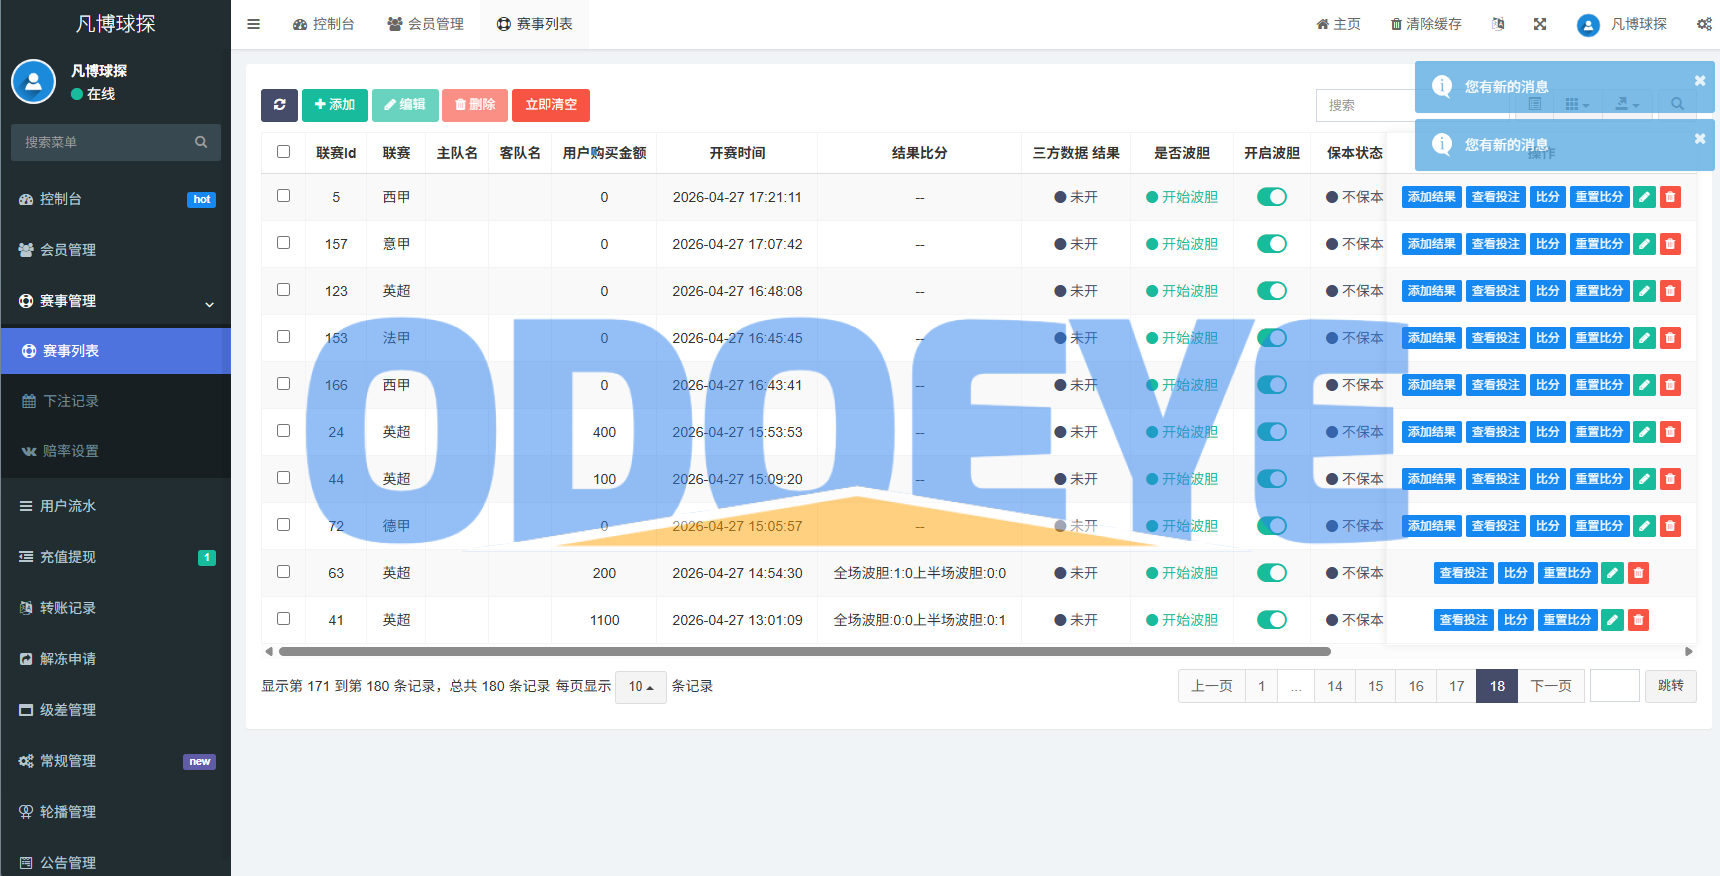Image resolution: width=1720 pixels, height=876 pixels.
Task: Click red trash icon for league id 123
Action: (1670, 291)
